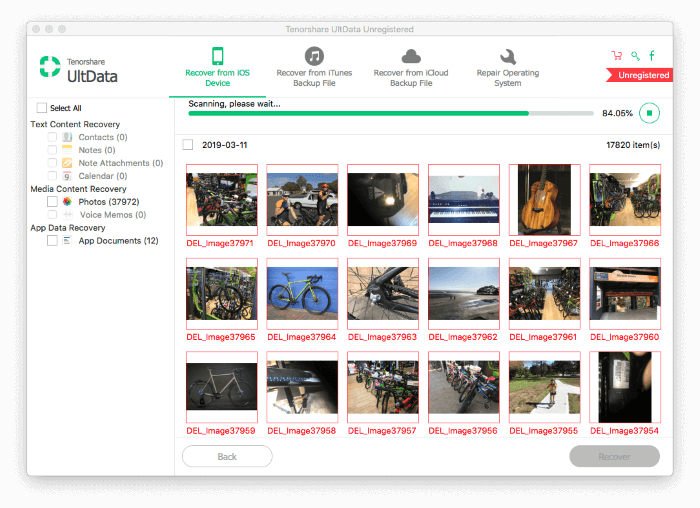Select thumbnail DEL_Image37956
This screenshot has height=508, width=700.
[x=464, y=387]
